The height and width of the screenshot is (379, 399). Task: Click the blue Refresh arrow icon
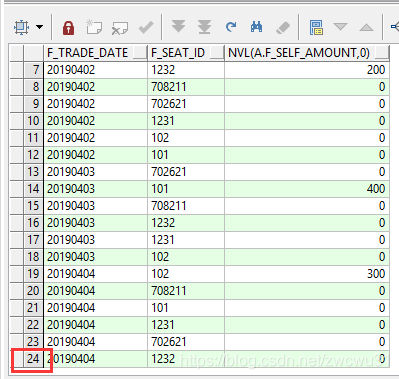point(231,27)
